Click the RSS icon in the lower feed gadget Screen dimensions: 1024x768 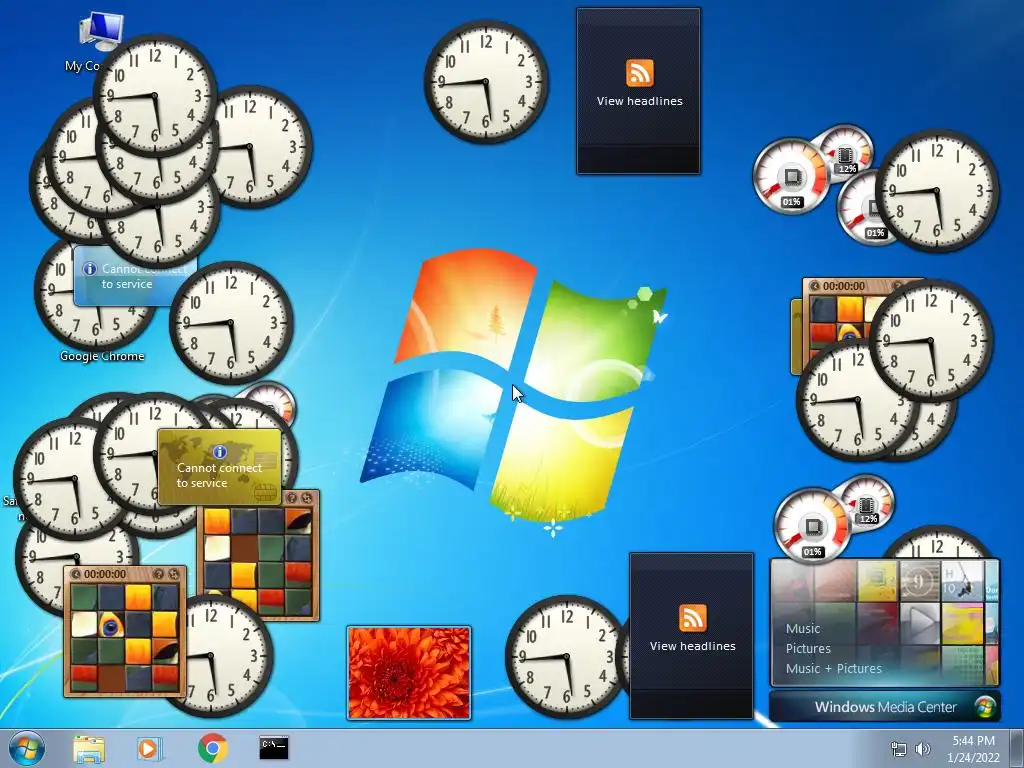coord(692,618)
